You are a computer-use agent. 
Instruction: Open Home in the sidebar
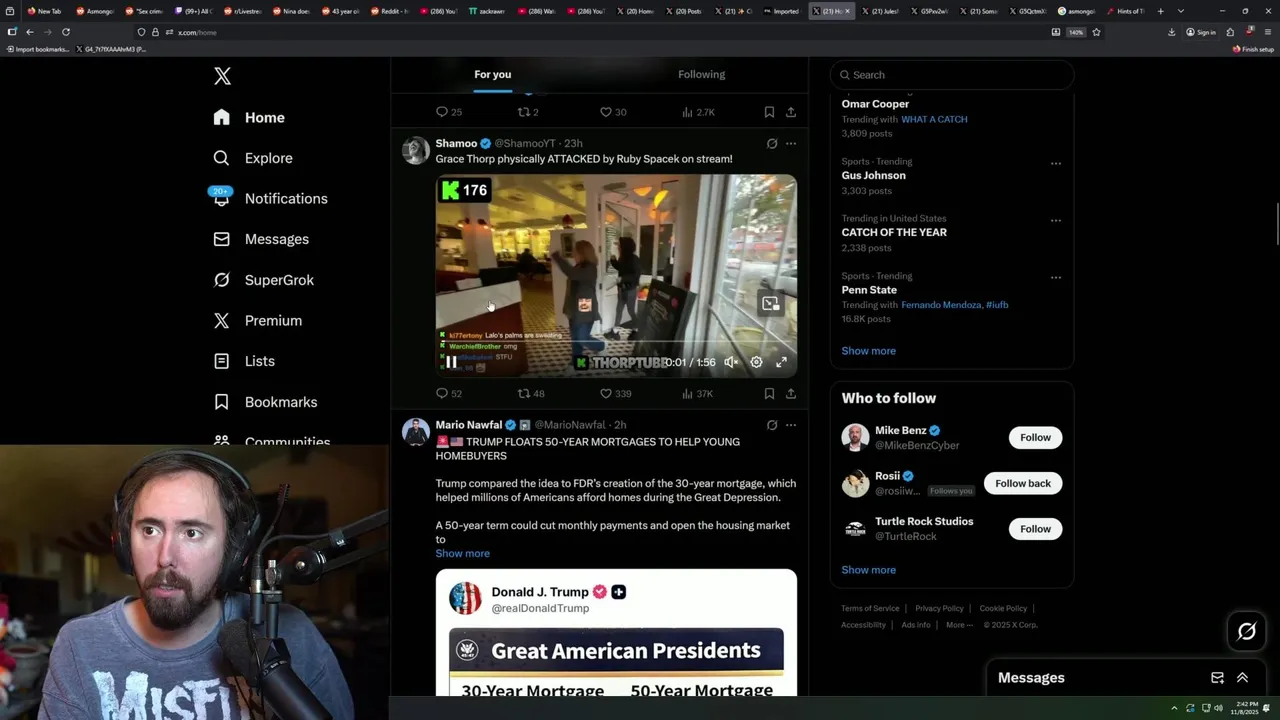[249, 117]
